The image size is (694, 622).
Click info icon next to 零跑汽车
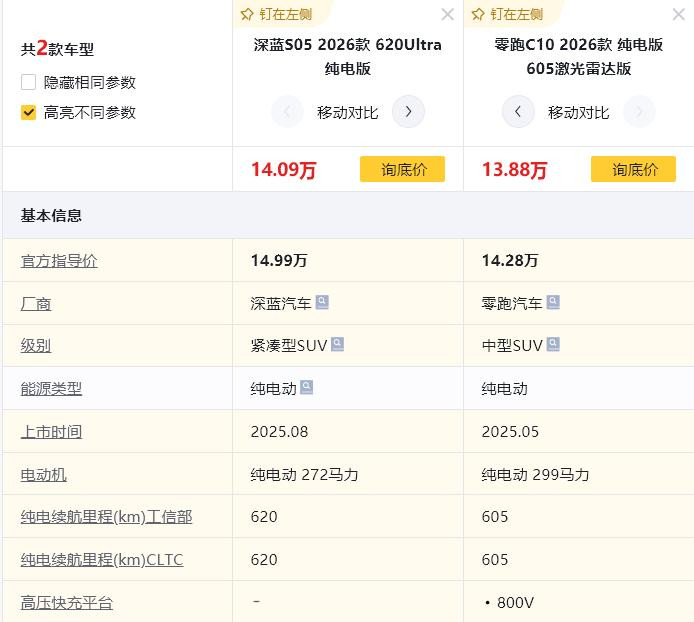[553, 302]
